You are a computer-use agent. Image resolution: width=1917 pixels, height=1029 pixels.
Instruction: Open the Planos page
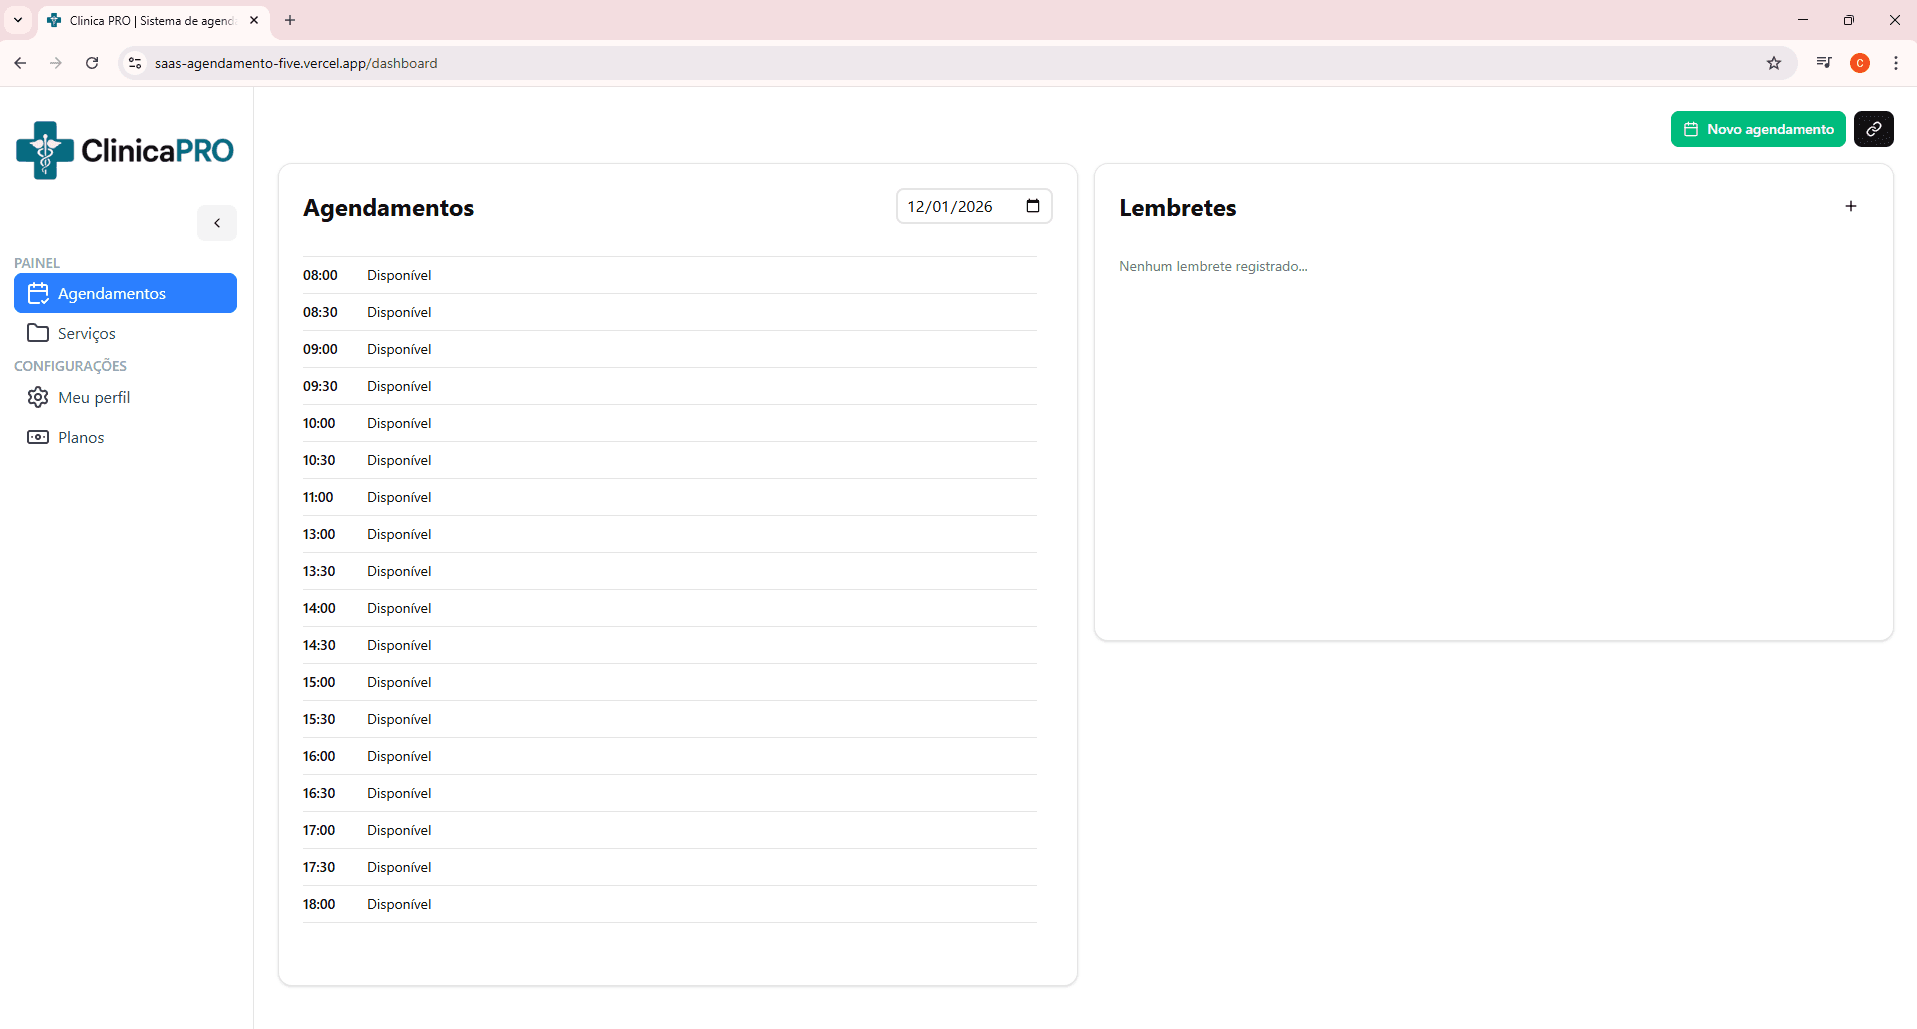pyautogui.click(x=81, y=437)
